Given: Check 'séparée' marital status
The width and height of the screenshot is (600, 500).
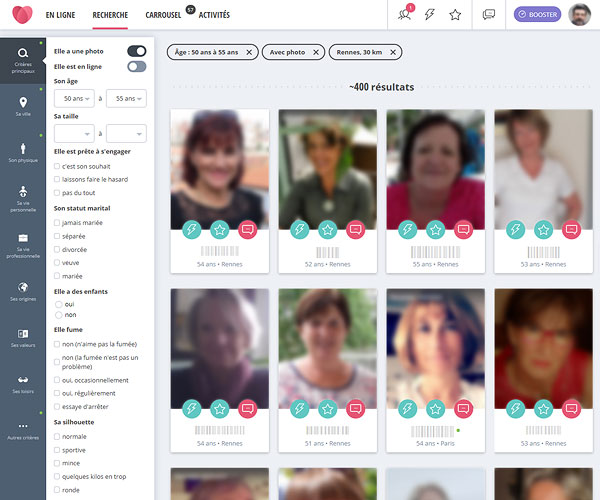Looking at the screenshot, I should point(57,236).
